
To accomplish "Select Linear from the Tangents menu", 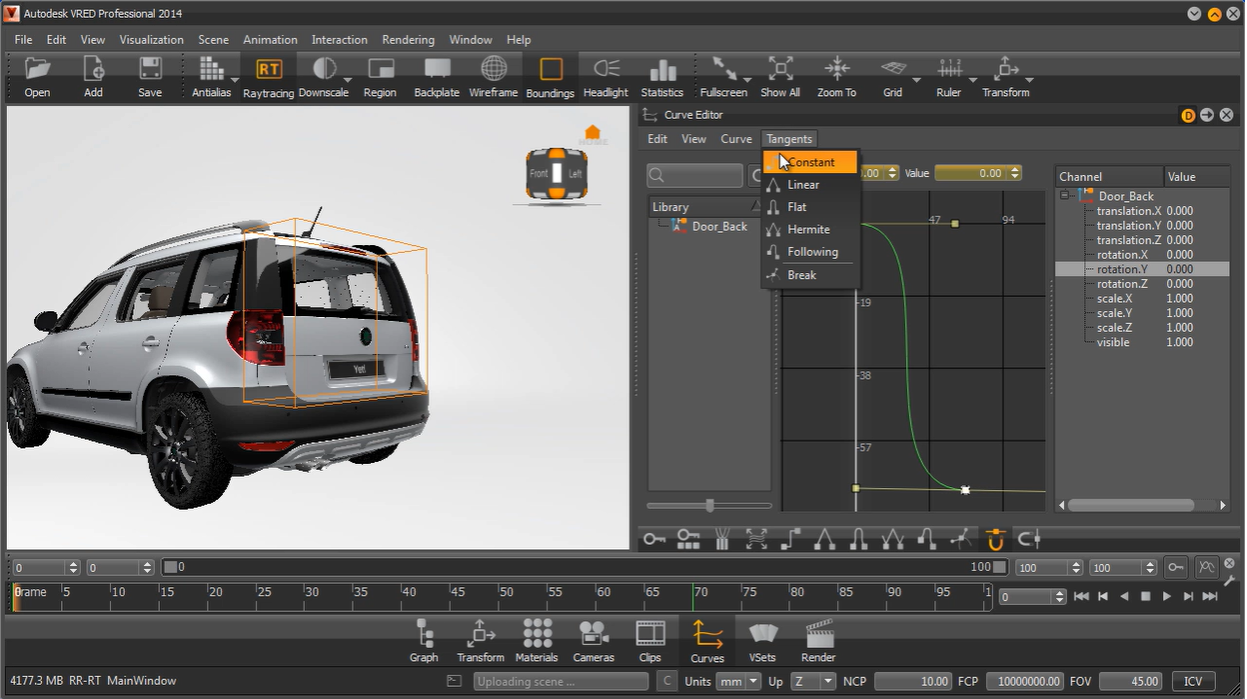I will [x=803, y=185].
